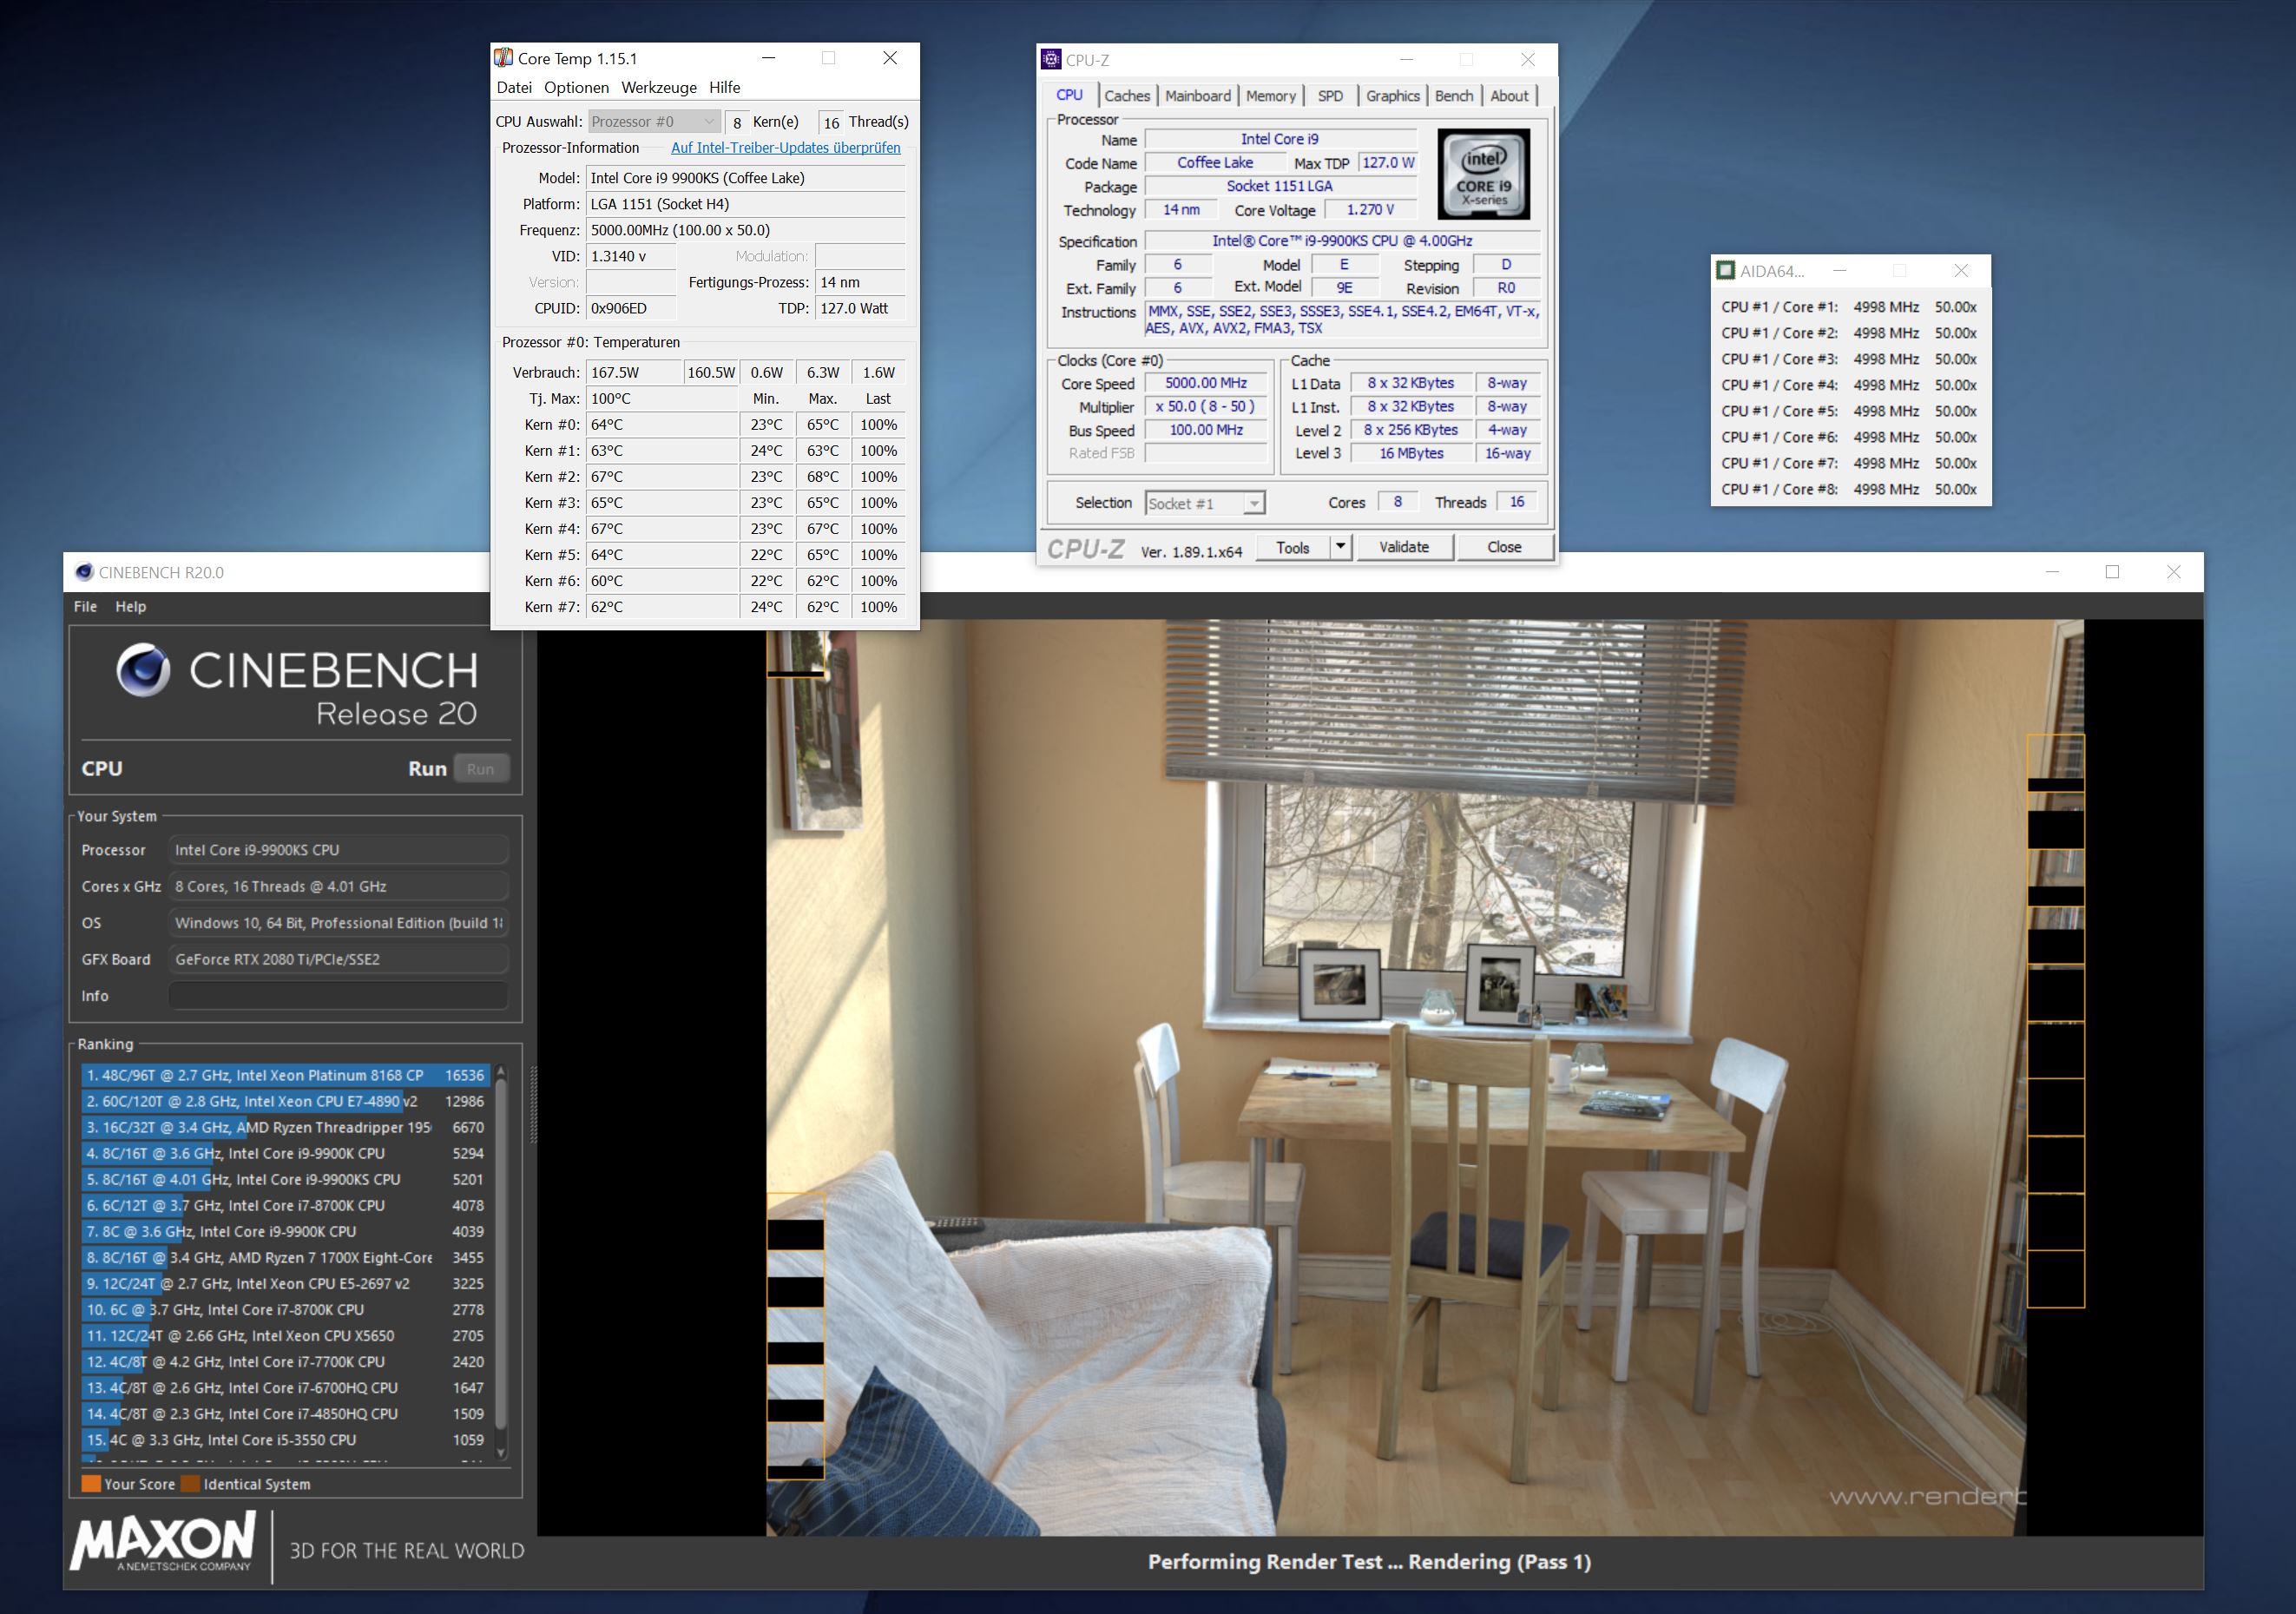Click the Core Temp title bar icon
This screenshot has height=1614, width=2296.
pyautogui.click(x=504, y=58)
